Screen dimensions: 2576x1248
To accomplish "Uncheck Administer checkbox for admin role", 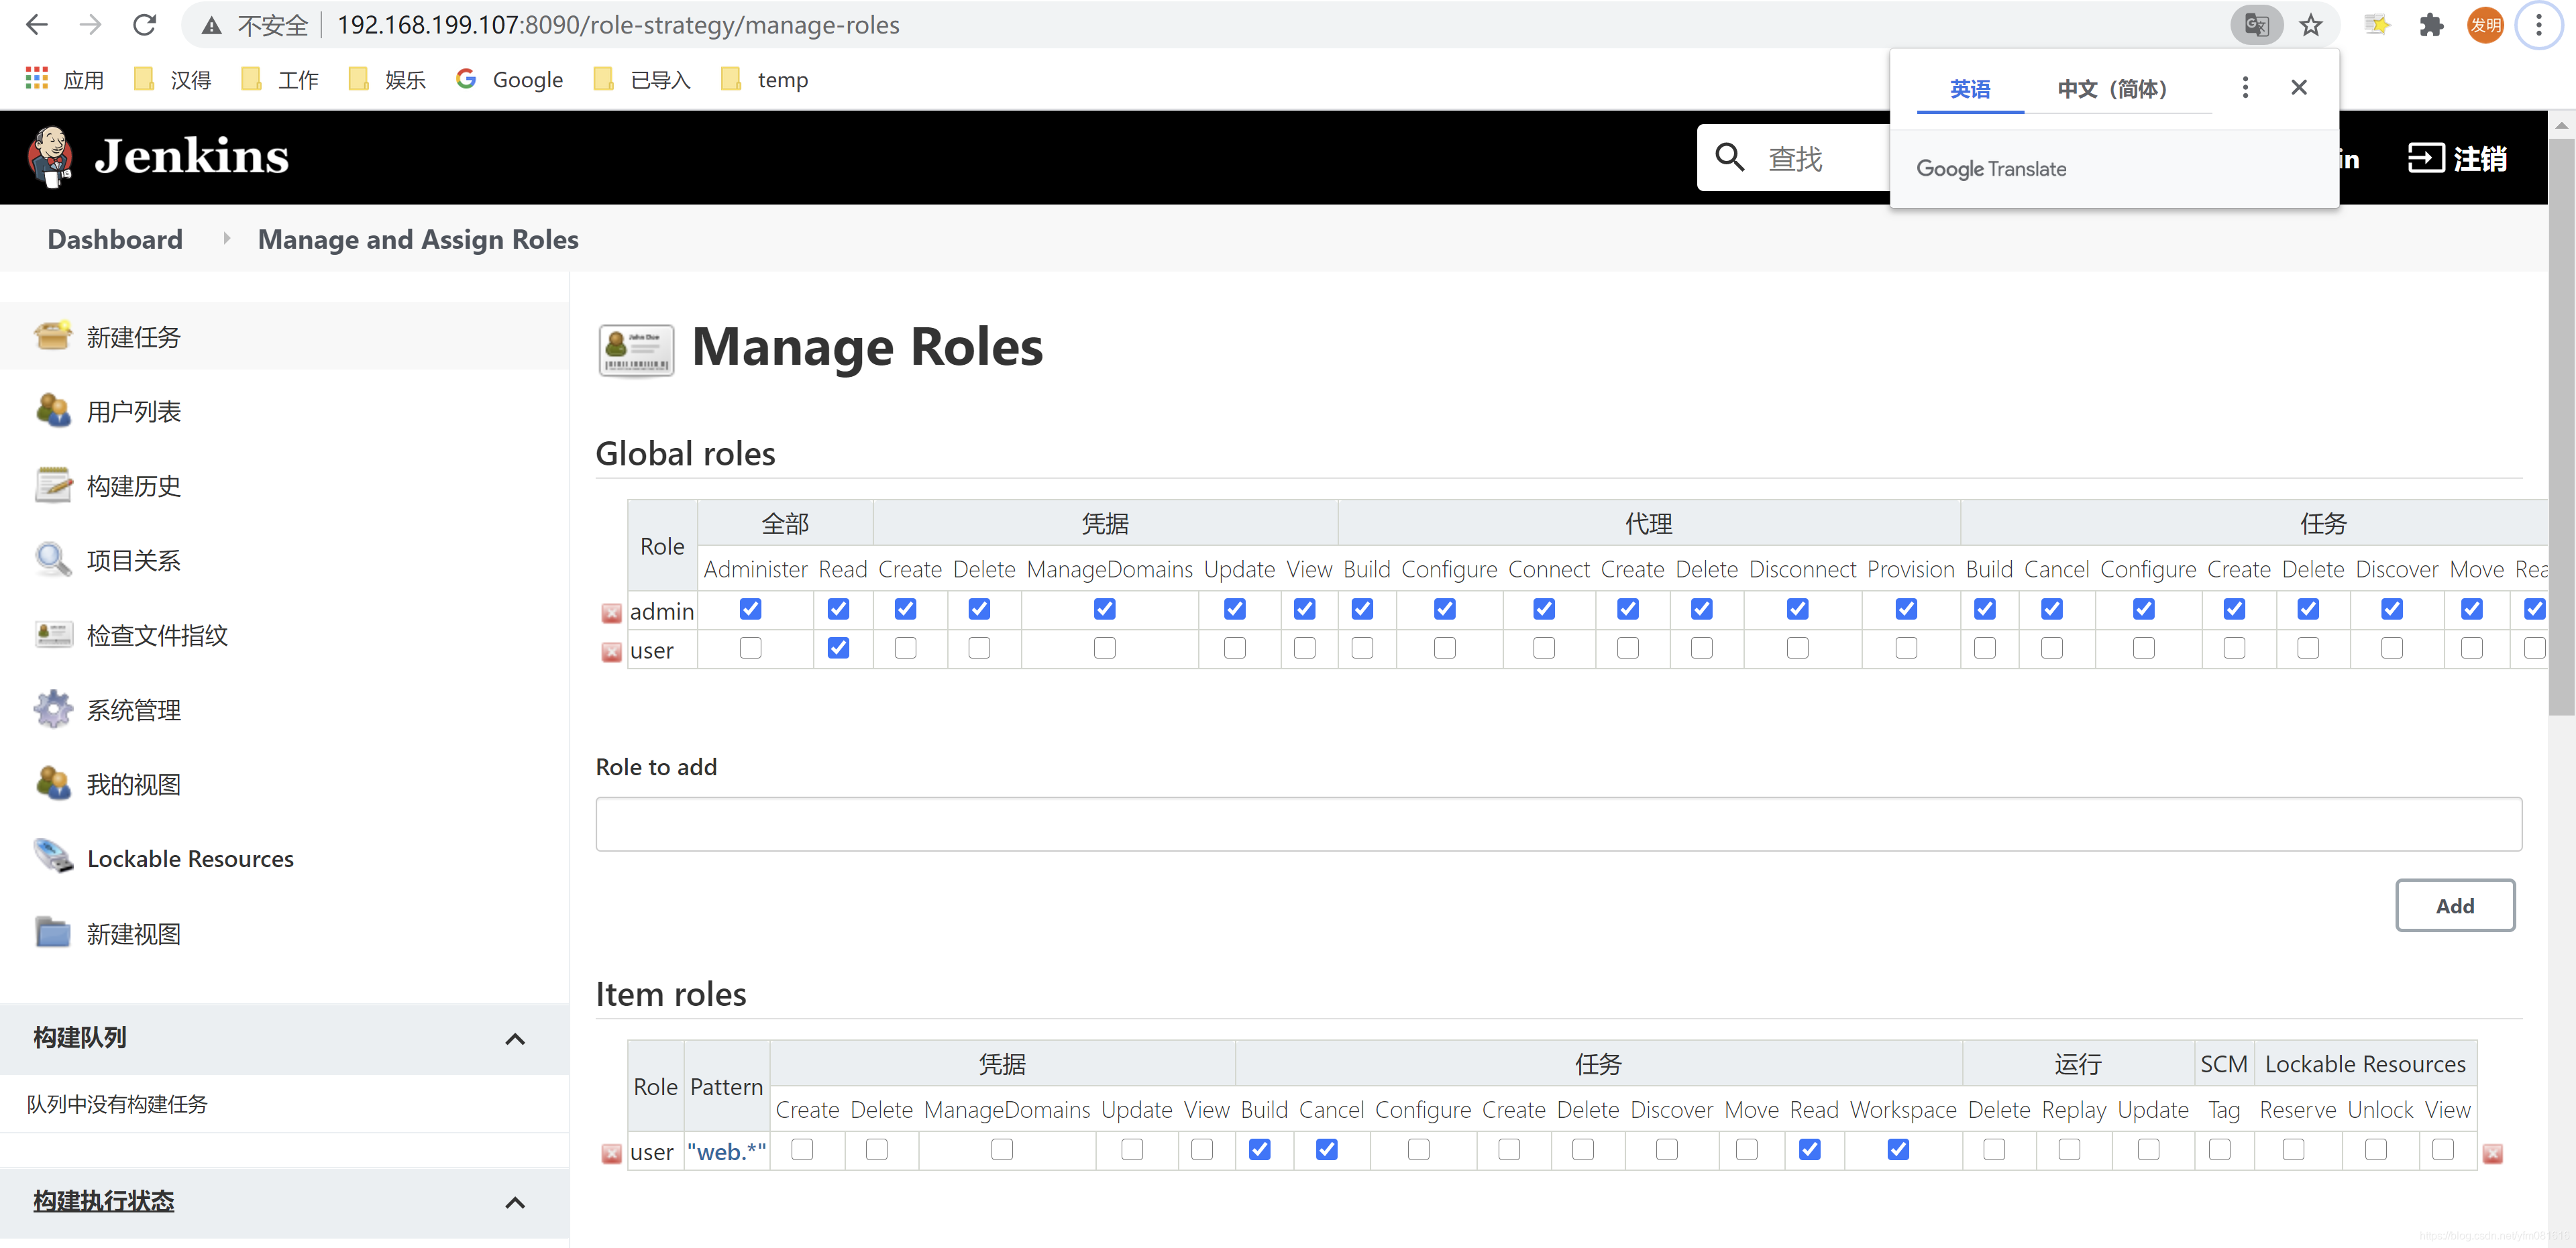I will 750,609.
